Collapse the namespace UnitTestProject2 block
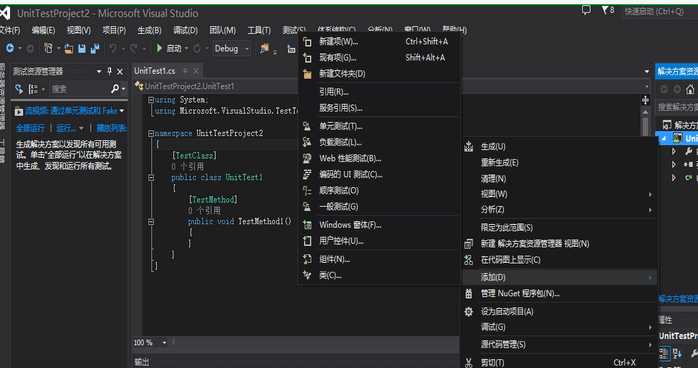The width and height of the screenshot is (698, 368). 151,133
